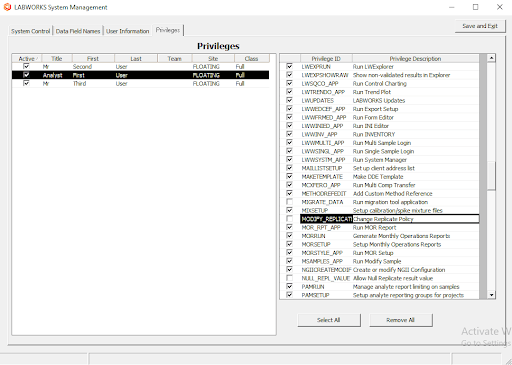The width and height of the screenshot is (512, 365).
Task: Click the Save and Exit button
Action: pyautogui.click(x=480, y=26)
